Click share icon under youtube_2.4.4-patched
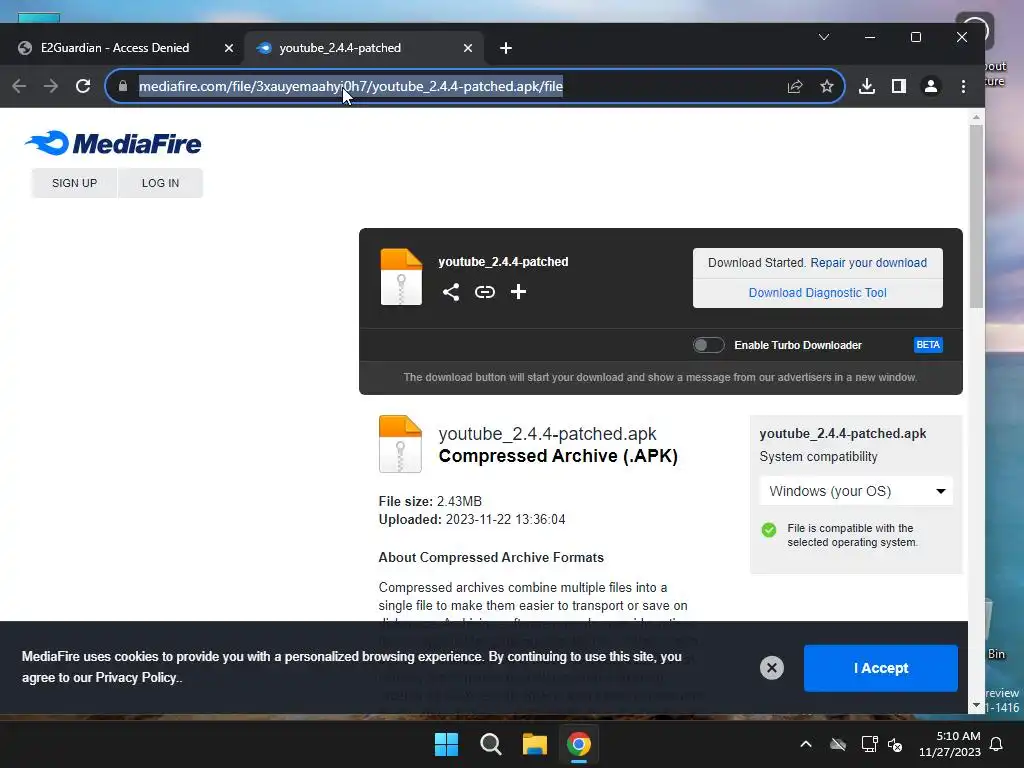Image resolution: width=1024 pixels, height=768 pixels. 451,292
